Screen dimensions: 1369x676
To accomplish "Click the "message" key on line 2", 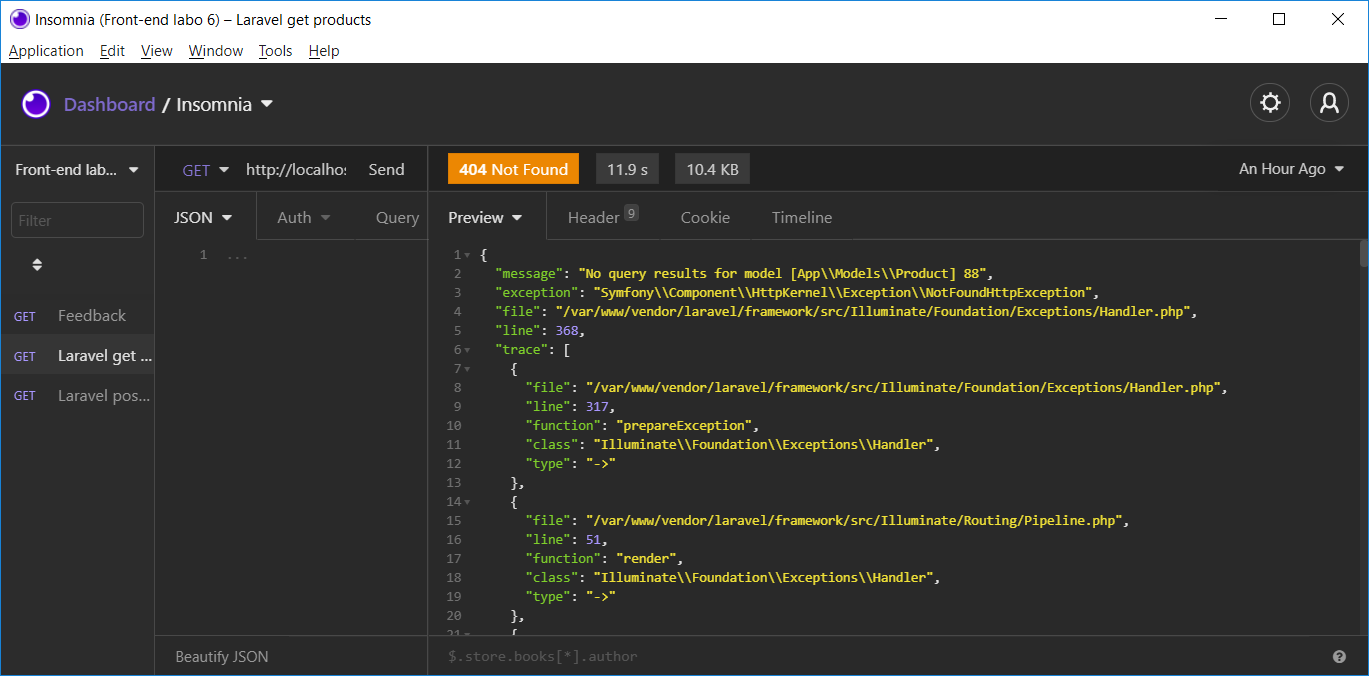I will click(x=528, y=274).
